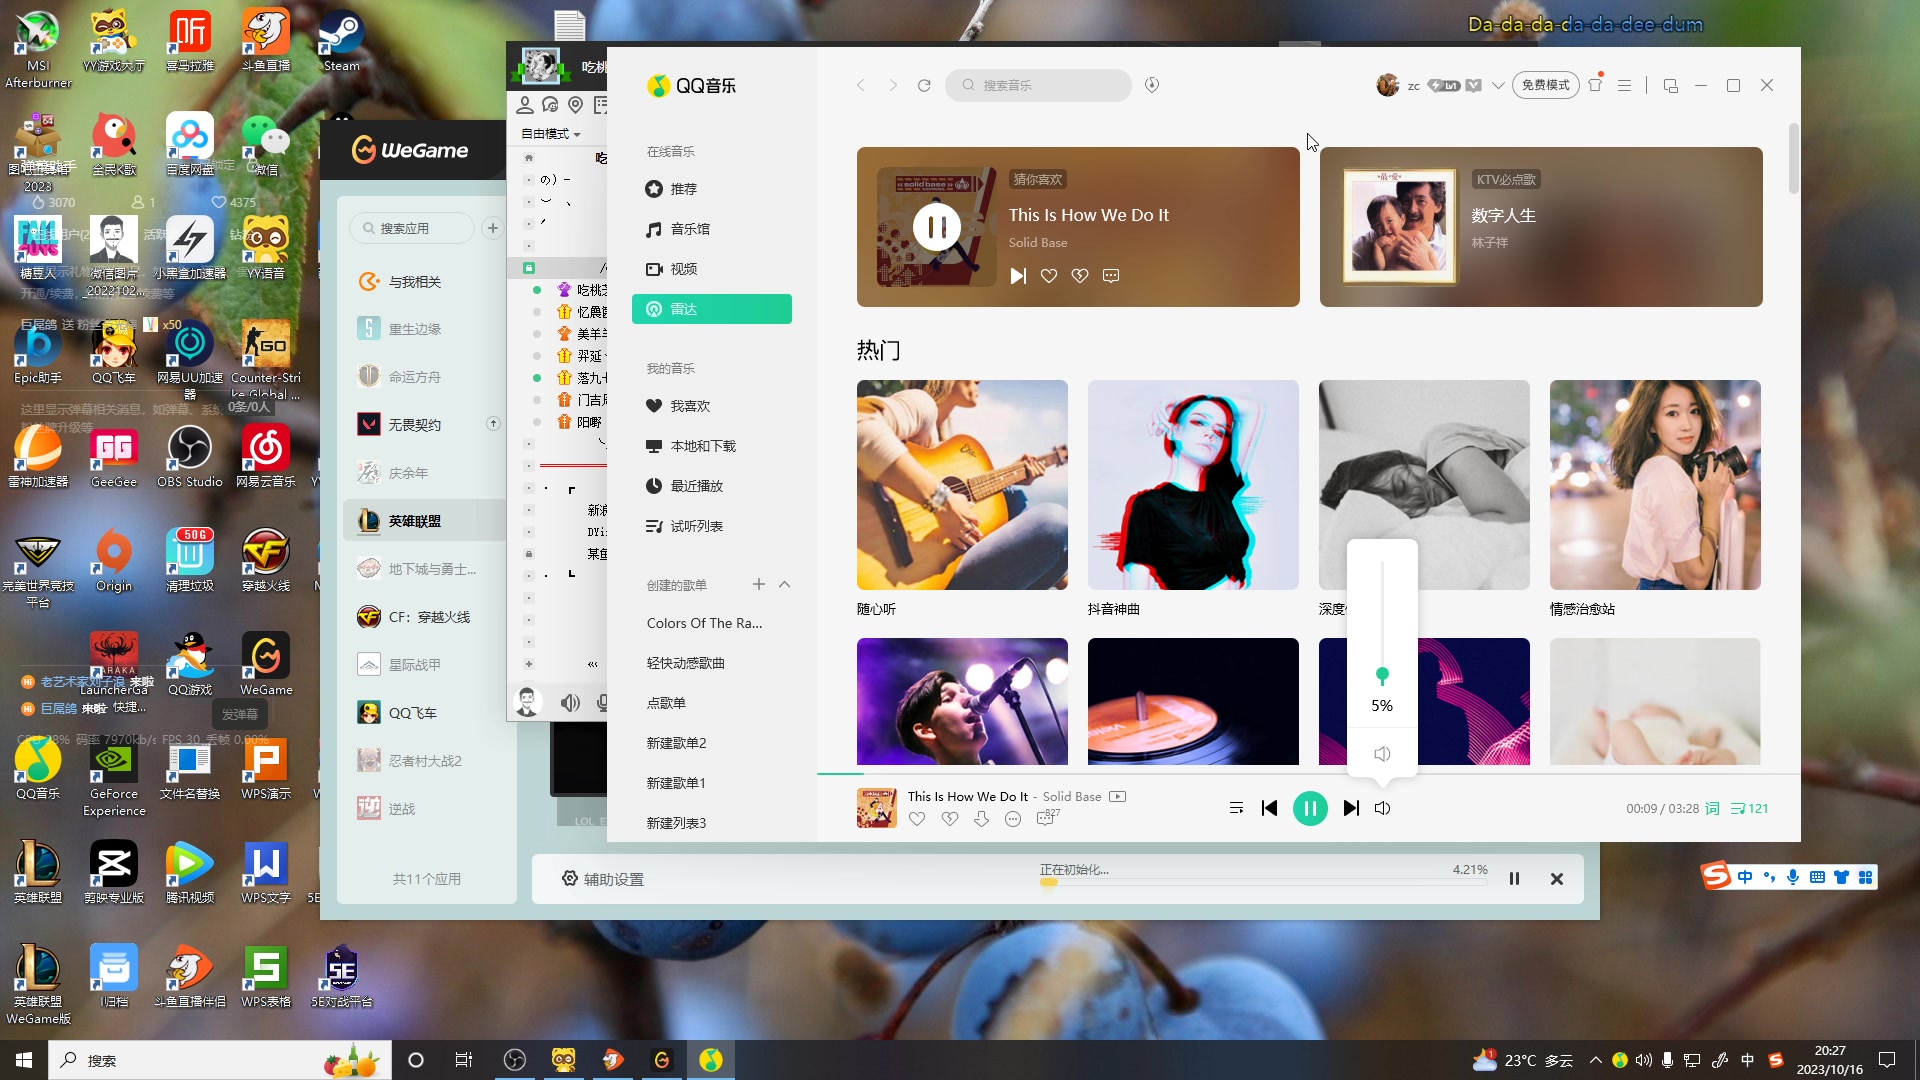Open the QQ音乐 main menu icon
Image resolution: width=1920 pixels, height=1080 pixels.
tap(1625, 85)
